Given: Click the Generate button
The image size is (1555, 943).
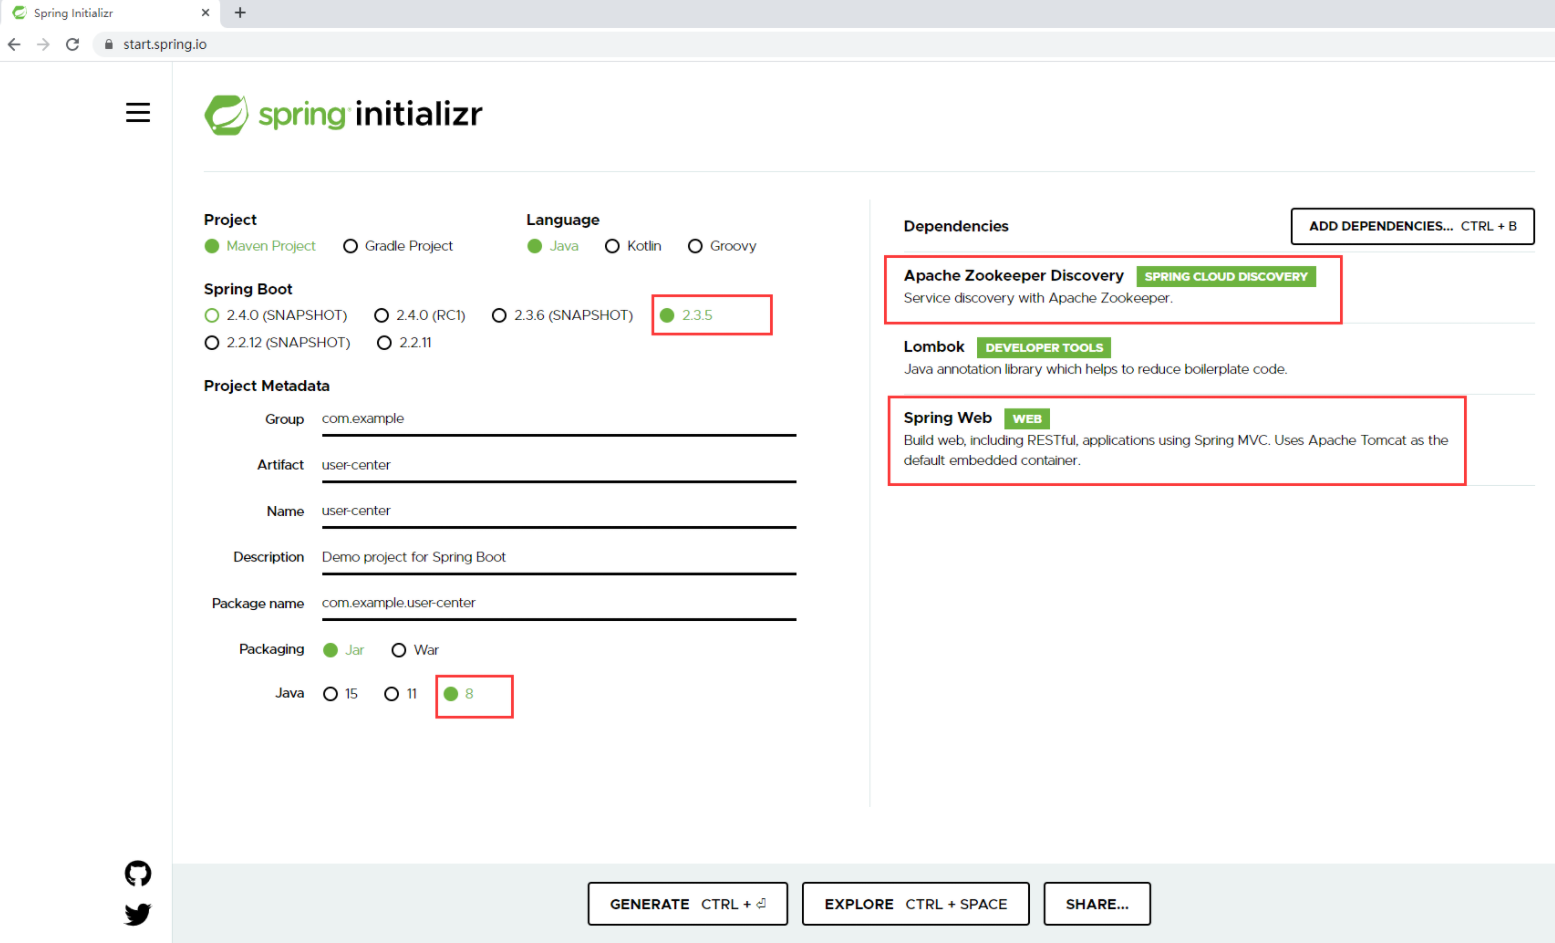Looking at the screenshot, I should point(688,904).
